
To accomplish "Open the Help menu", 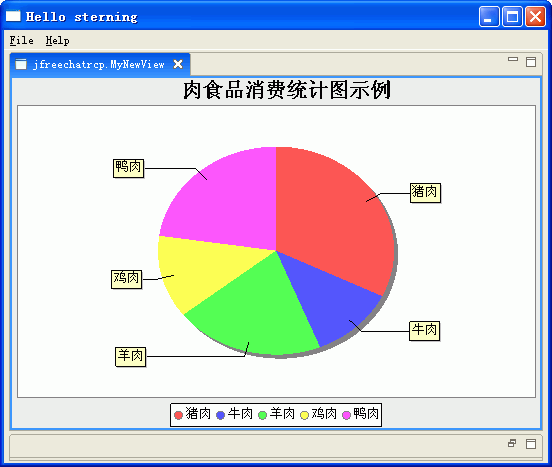I will (x=57, y=41).
